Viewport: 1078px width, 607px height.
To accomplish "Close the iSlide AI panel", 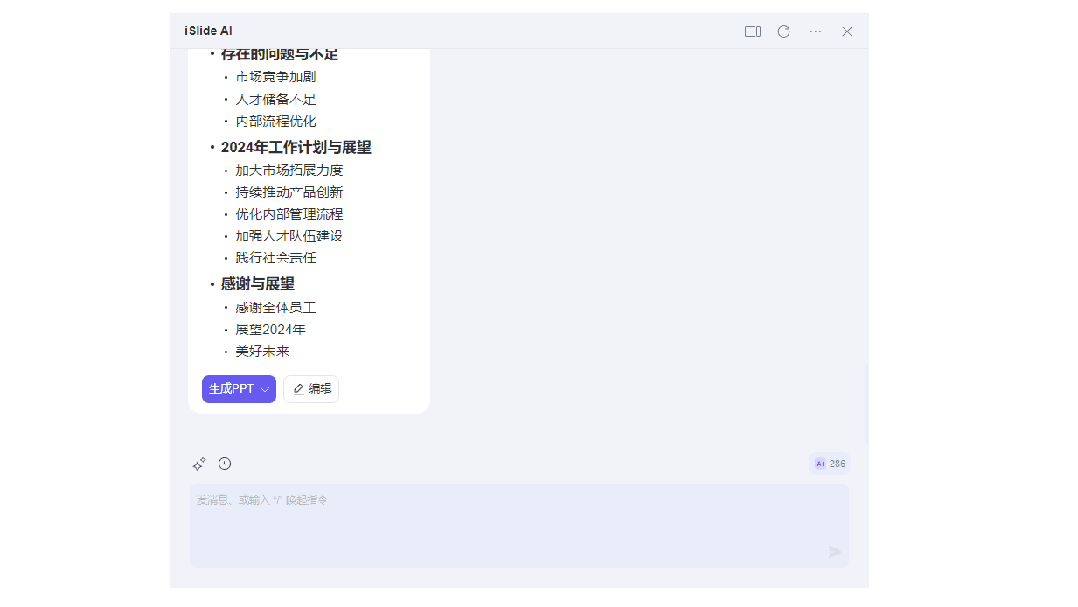I will click(847, 32).
